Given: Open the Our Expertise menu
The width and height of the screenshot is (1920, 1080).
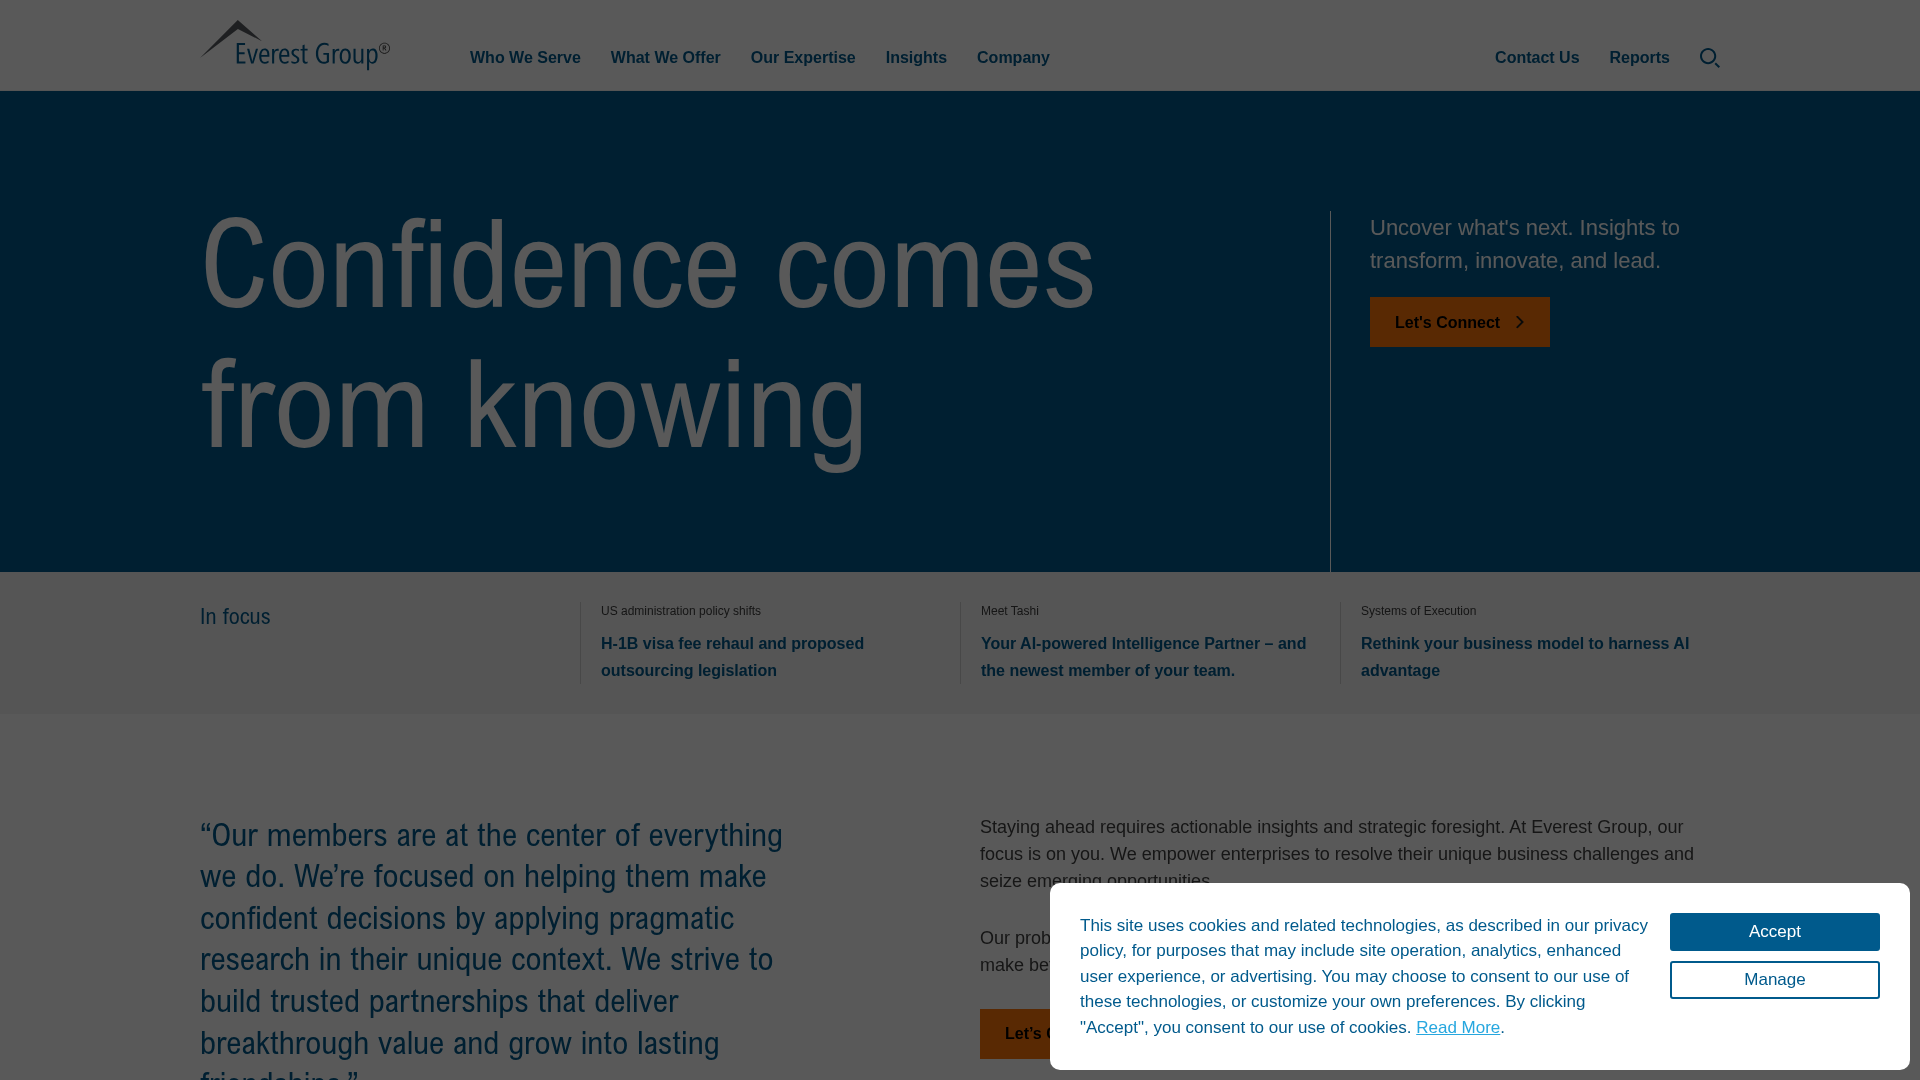Looking at the screenshot, I should click(x=803, y=58).
